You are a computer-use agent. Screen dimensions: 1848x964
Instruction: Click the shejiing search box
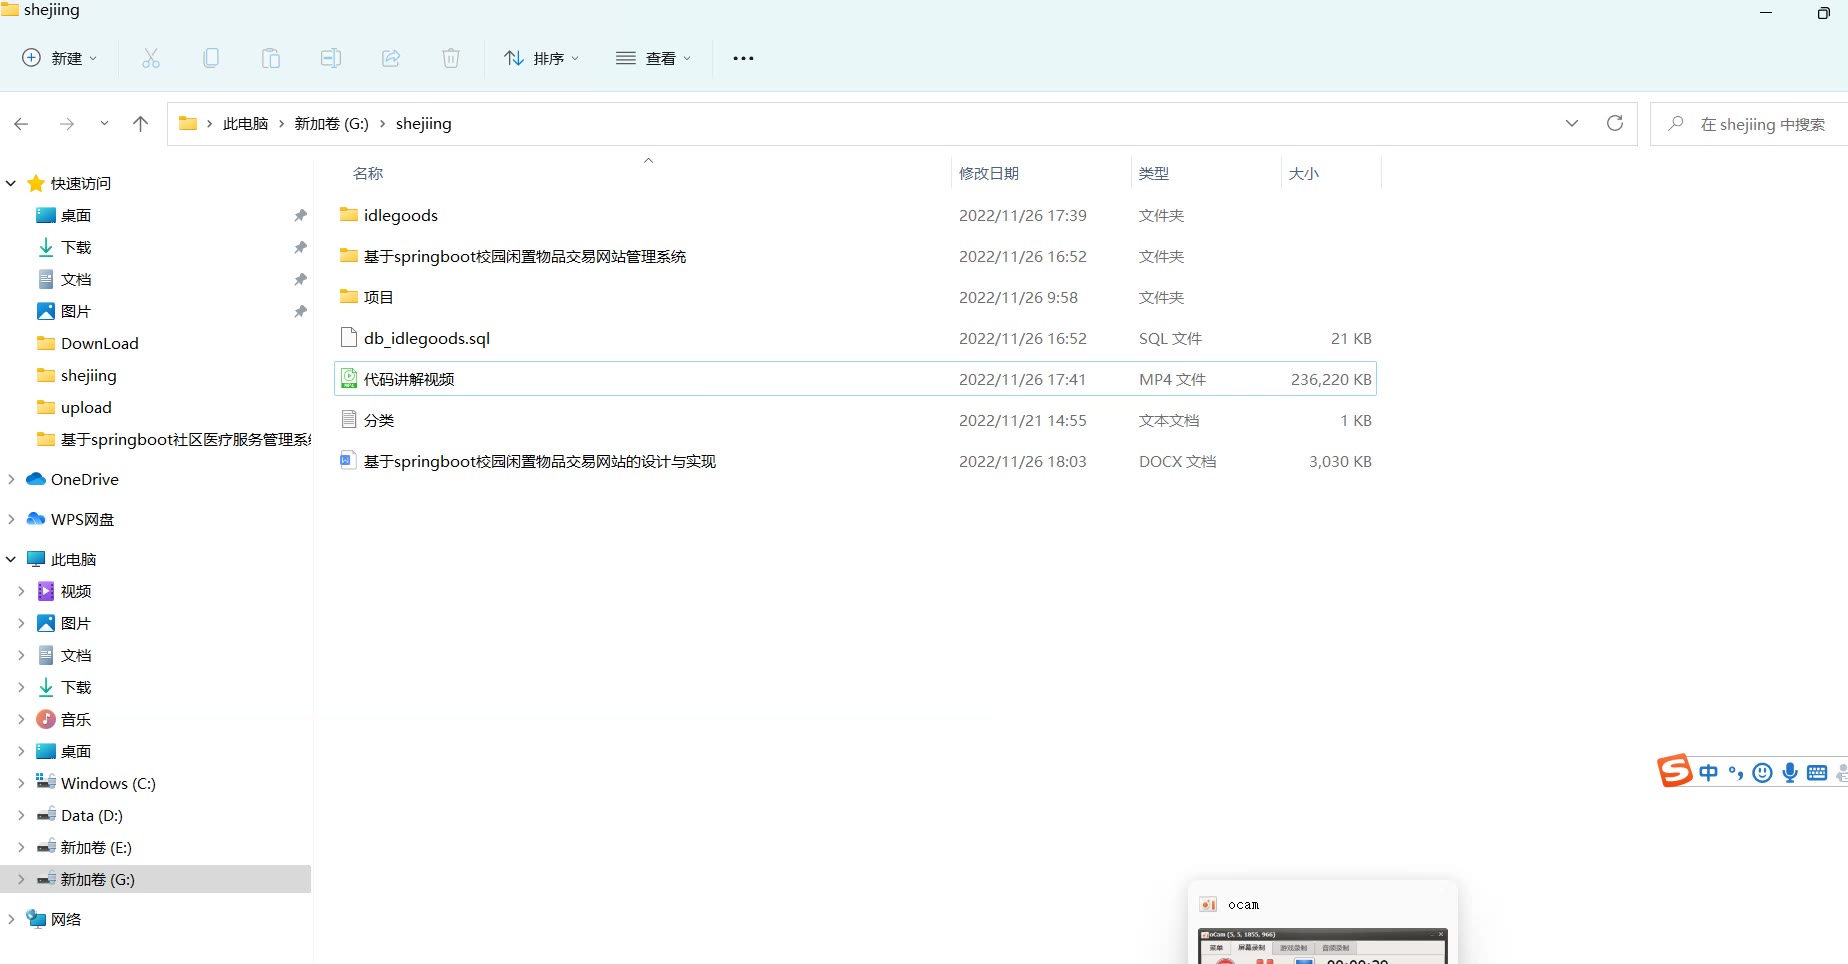pos(1761,125)
